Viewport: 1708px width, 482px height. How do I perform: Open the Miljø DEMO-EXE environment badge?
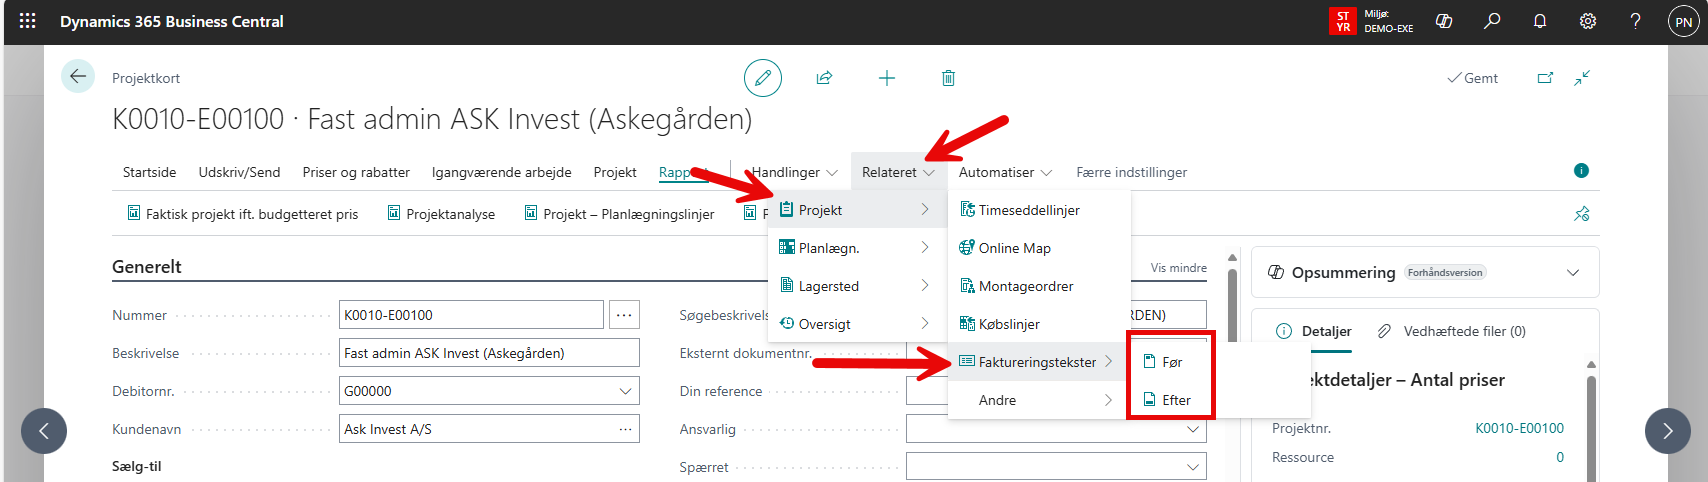pyautogui.click(x=1371, y=21)
